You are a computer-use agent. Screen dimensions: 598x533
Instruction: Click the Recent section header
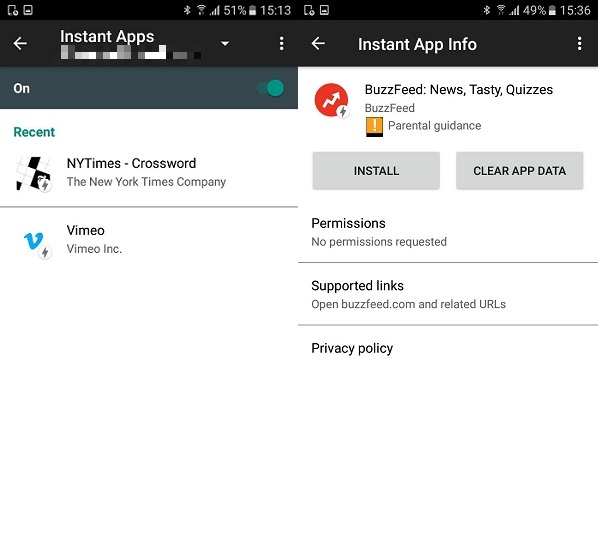coord(34,132)
